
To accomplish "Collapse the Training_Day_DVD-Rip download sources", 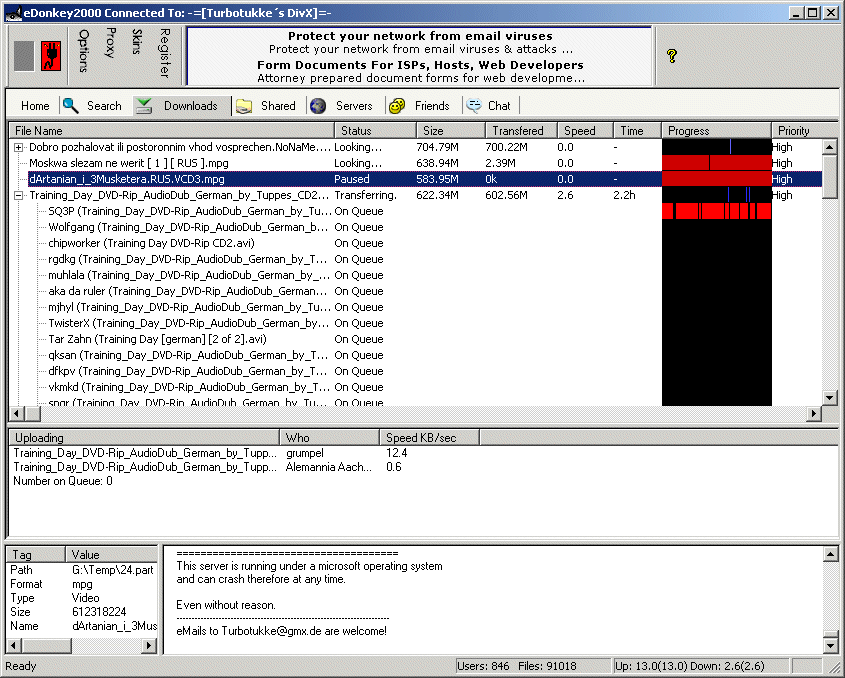I will click(x=18, y=195).
